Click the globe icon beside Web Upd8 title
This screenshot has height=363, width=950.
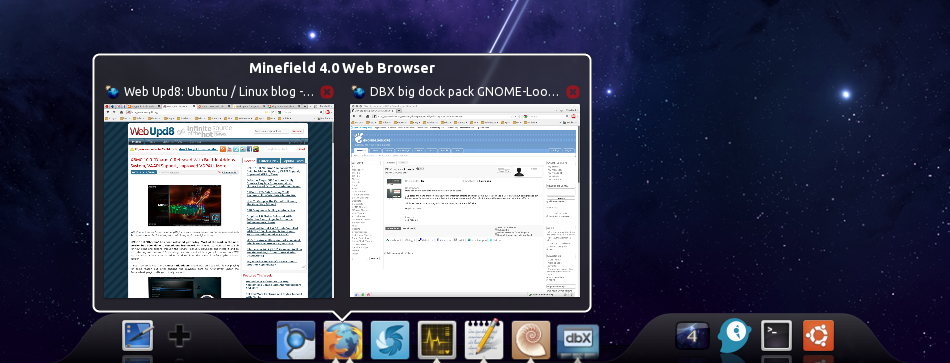coord(112,92)
